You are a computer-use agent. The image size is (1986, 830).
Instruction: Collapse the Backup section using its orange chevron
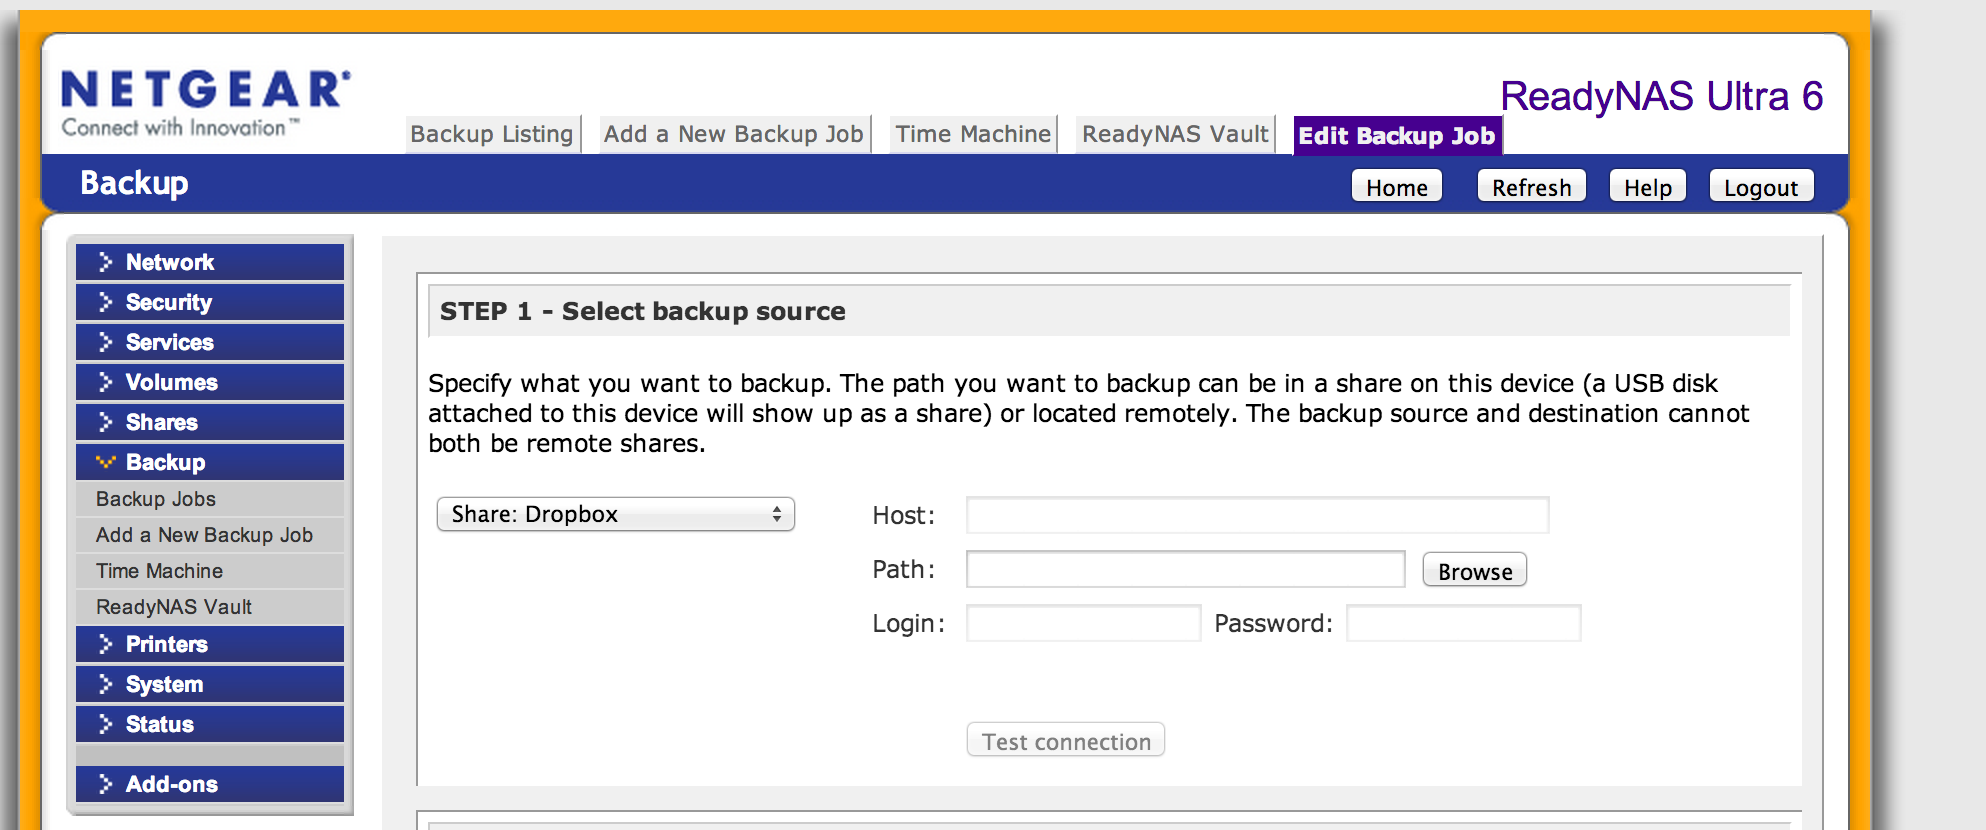pyautogui.click(x=105, y=462)
